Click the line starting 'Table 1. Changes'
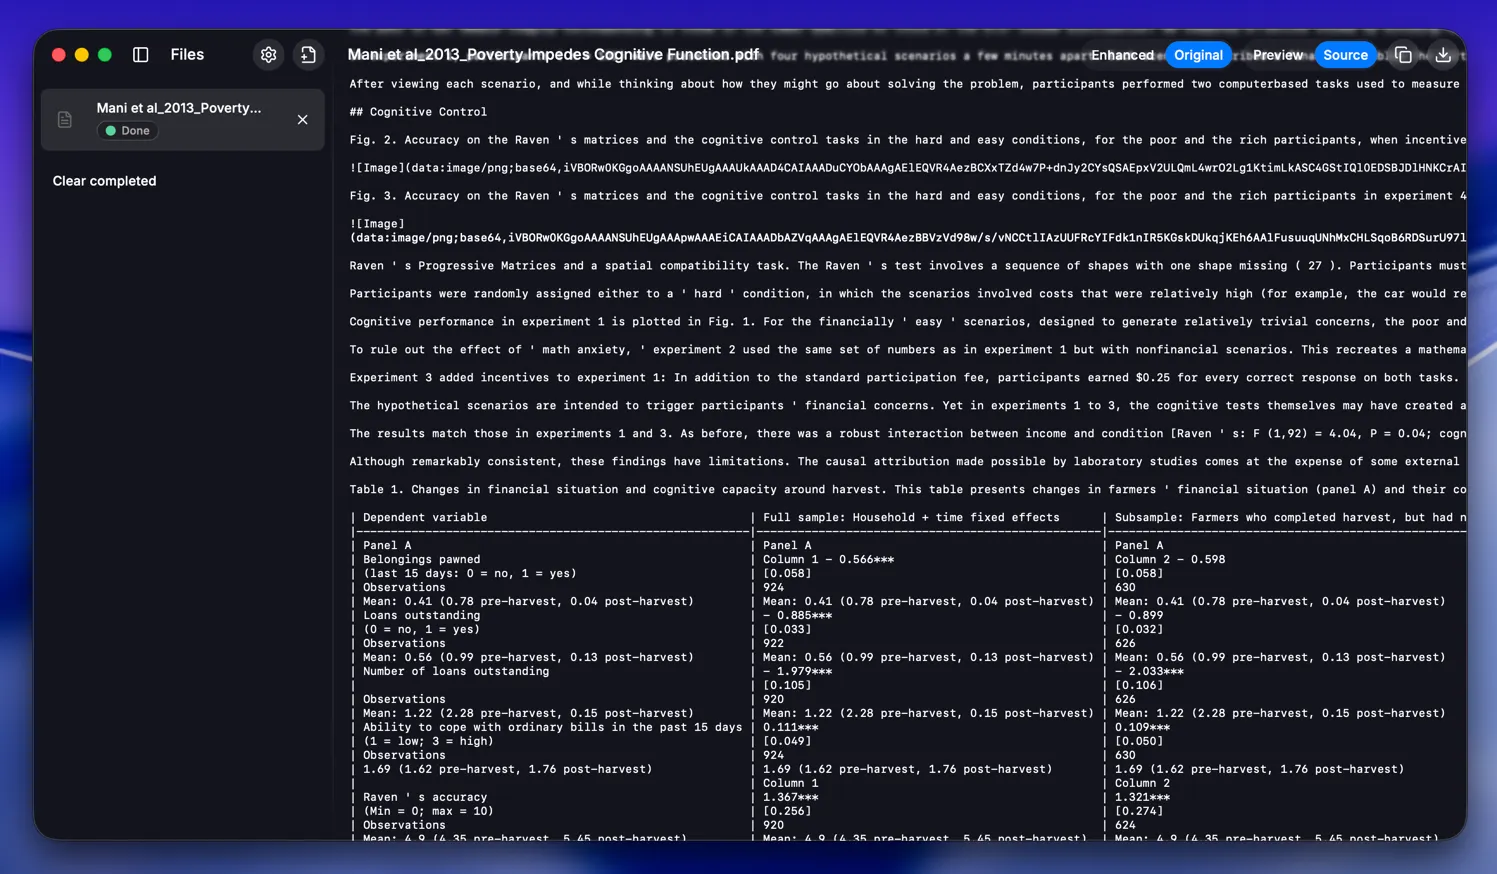The height and width of the screenshot is (874, 1497). [x=907, y=490]
